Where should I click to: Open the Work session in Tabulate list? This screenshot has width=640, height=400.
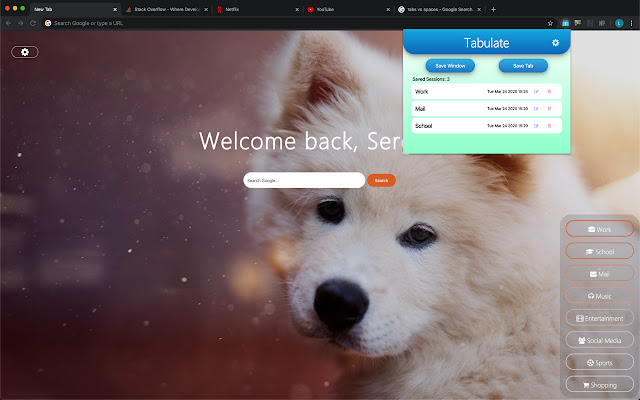(487, 91)
